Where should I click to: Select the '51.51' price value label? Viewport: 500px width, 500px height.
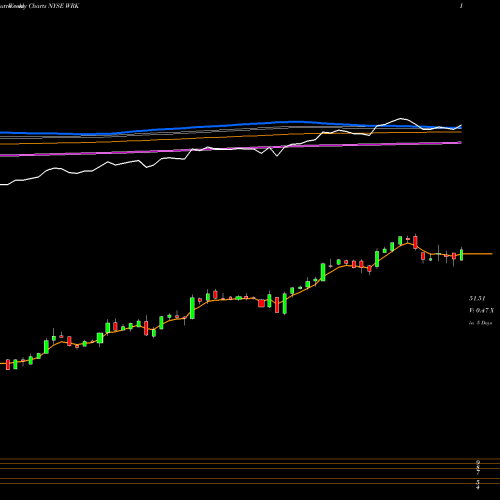point(477,298)
